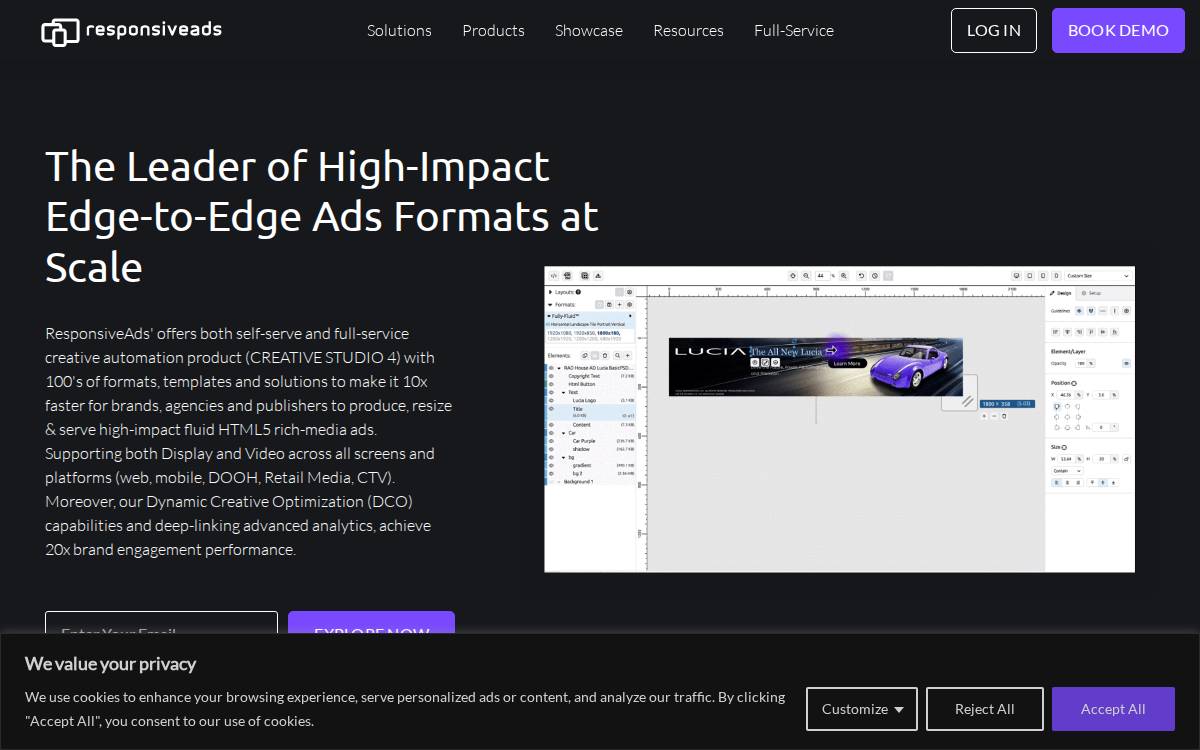Open the Products menu
Image resolution: width=1200 pixels, height=750 pixels.
[x=493, y=30]
